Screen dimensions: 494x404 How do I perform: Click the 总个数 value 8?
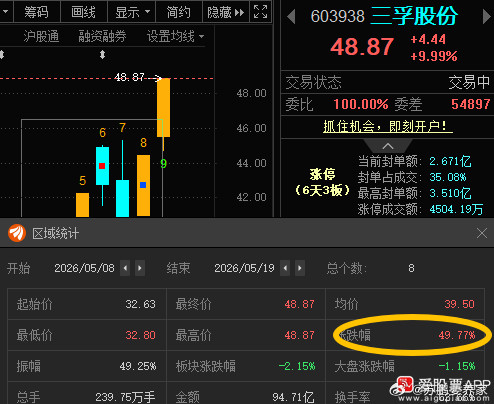tap(411, 268)
